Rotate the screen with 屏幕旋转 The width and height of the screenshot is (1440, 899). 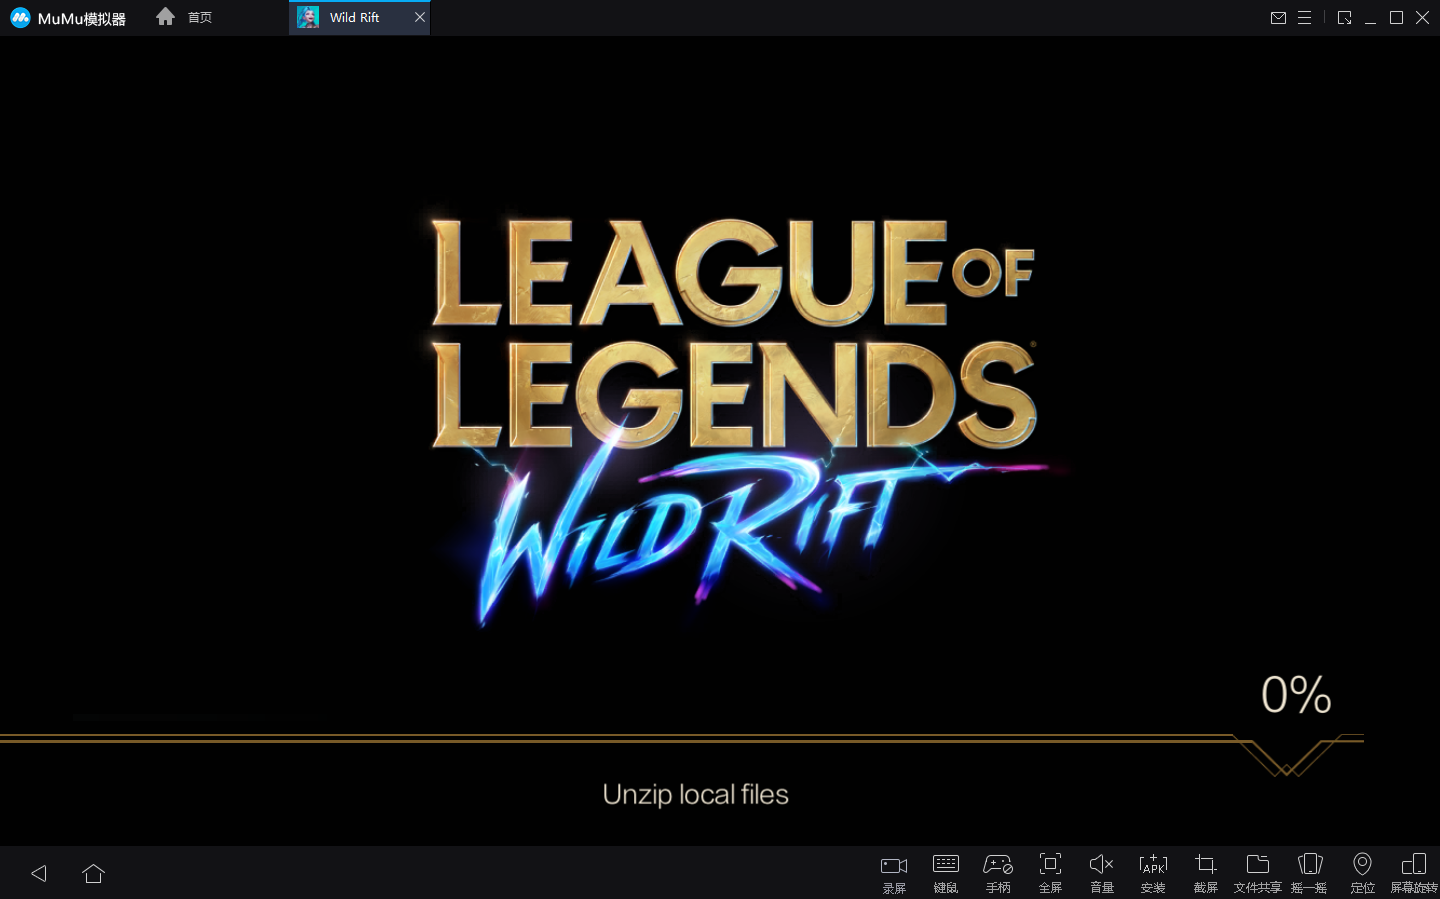pos(1414,873)
